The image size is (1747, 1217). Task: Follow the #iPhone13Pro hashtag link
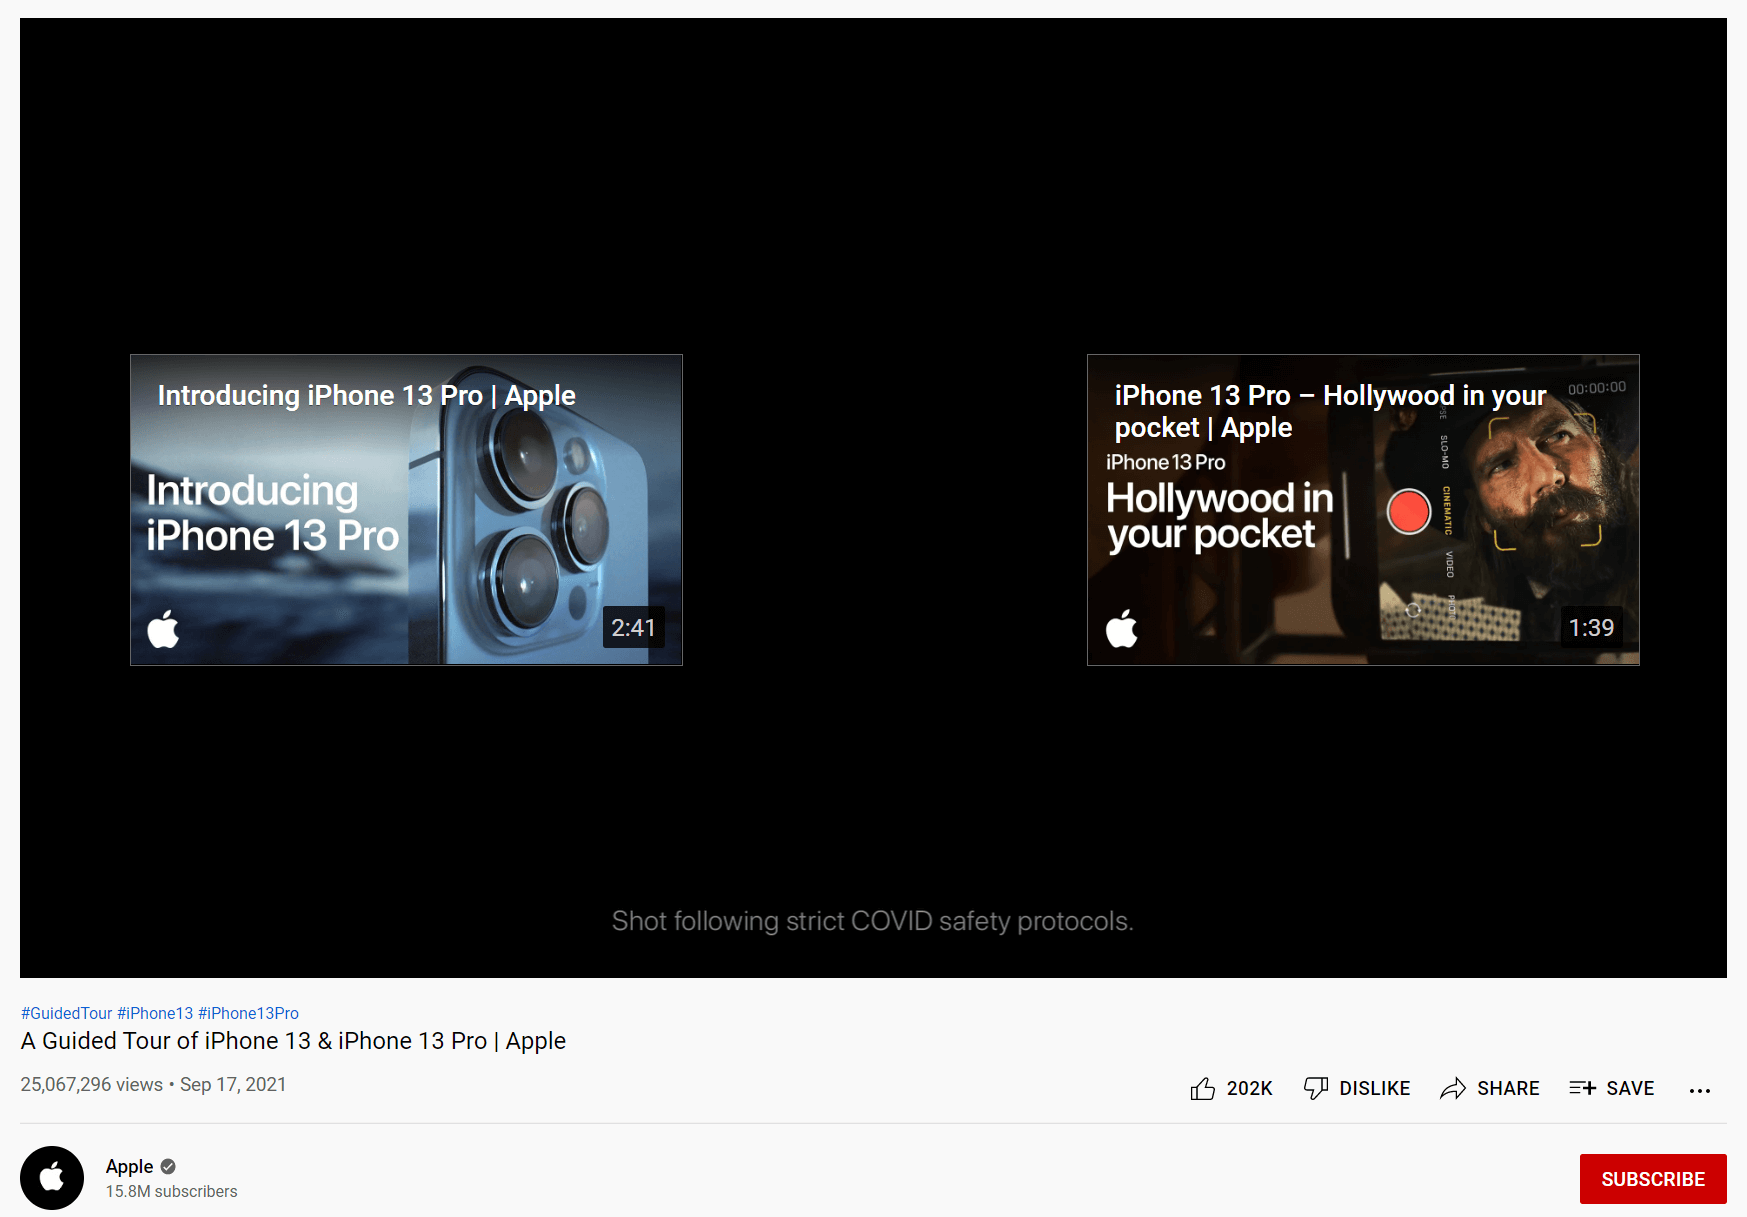248,1013
